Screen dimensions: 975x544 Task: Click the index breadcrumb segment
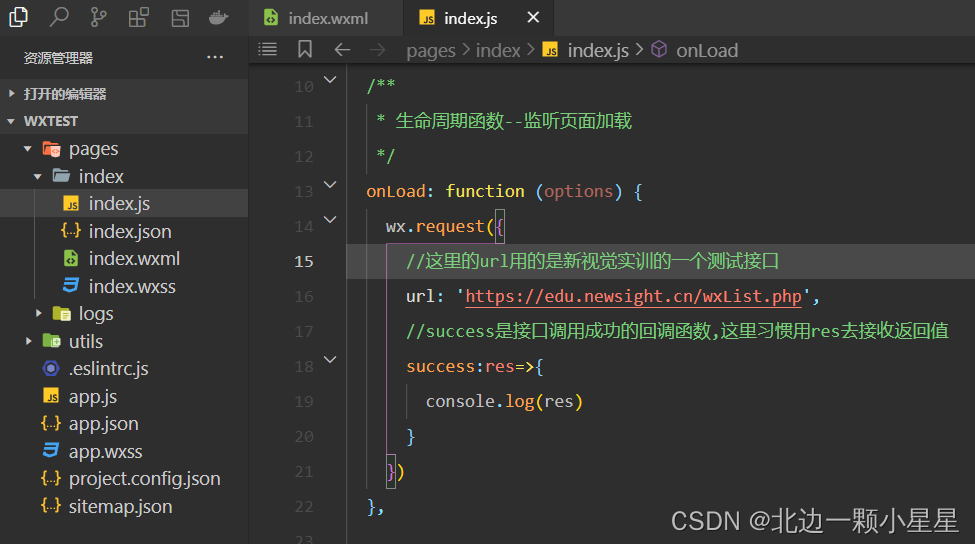(x=498, y=50)
